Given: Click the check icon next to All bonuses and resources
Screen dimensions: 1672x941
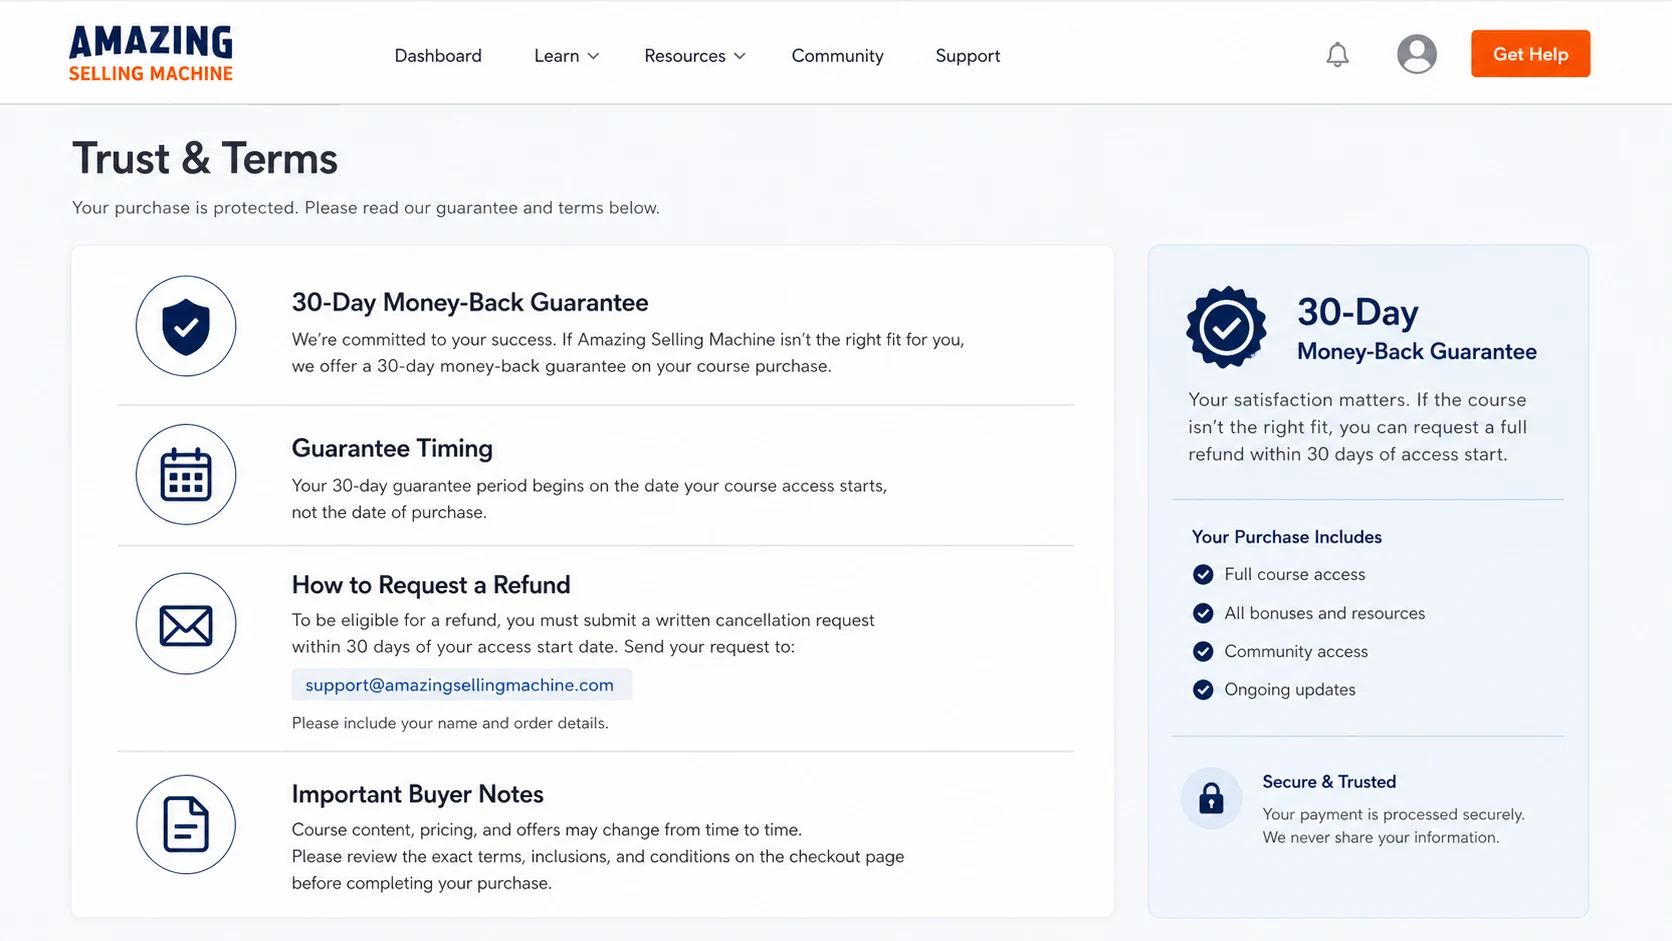Looking at the screenshot, I should click(1203, 613).
